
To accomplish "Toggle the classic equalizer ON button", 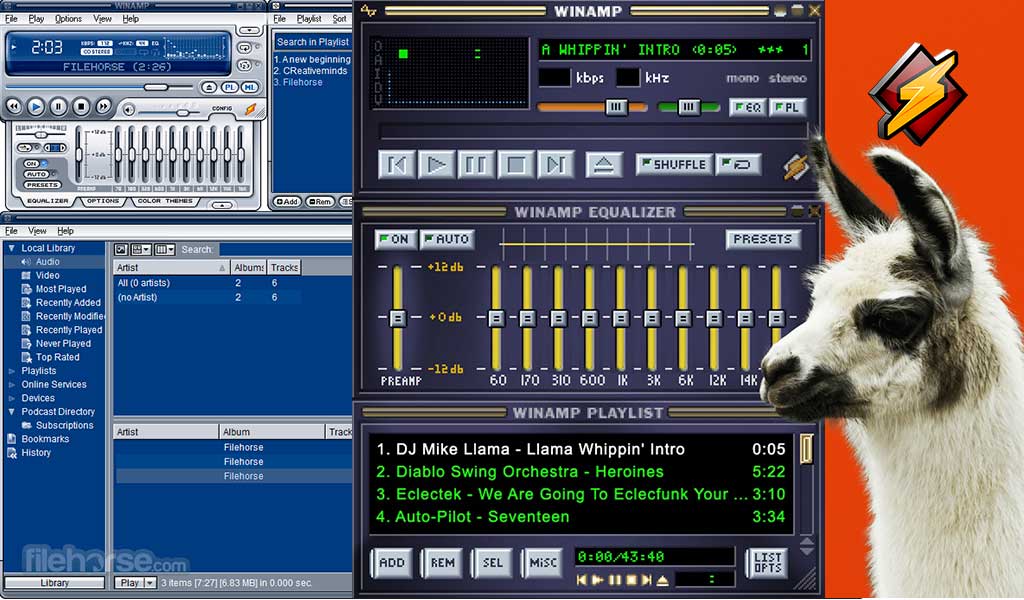I will click(x=394, y=240).
